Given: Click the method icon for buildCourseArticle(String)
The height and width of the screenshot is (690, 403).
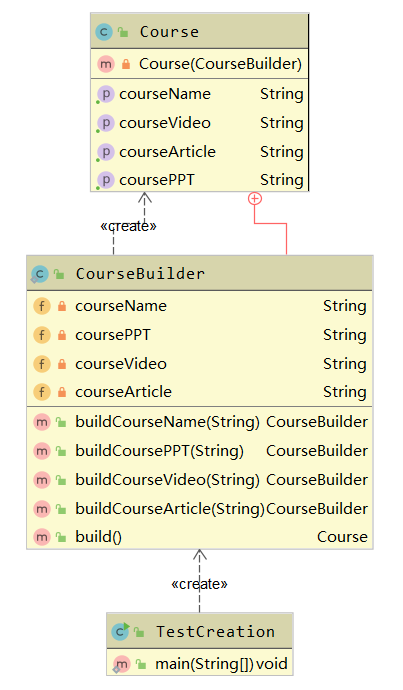Looking at the screenshot, I should click(x=42, y=509).
